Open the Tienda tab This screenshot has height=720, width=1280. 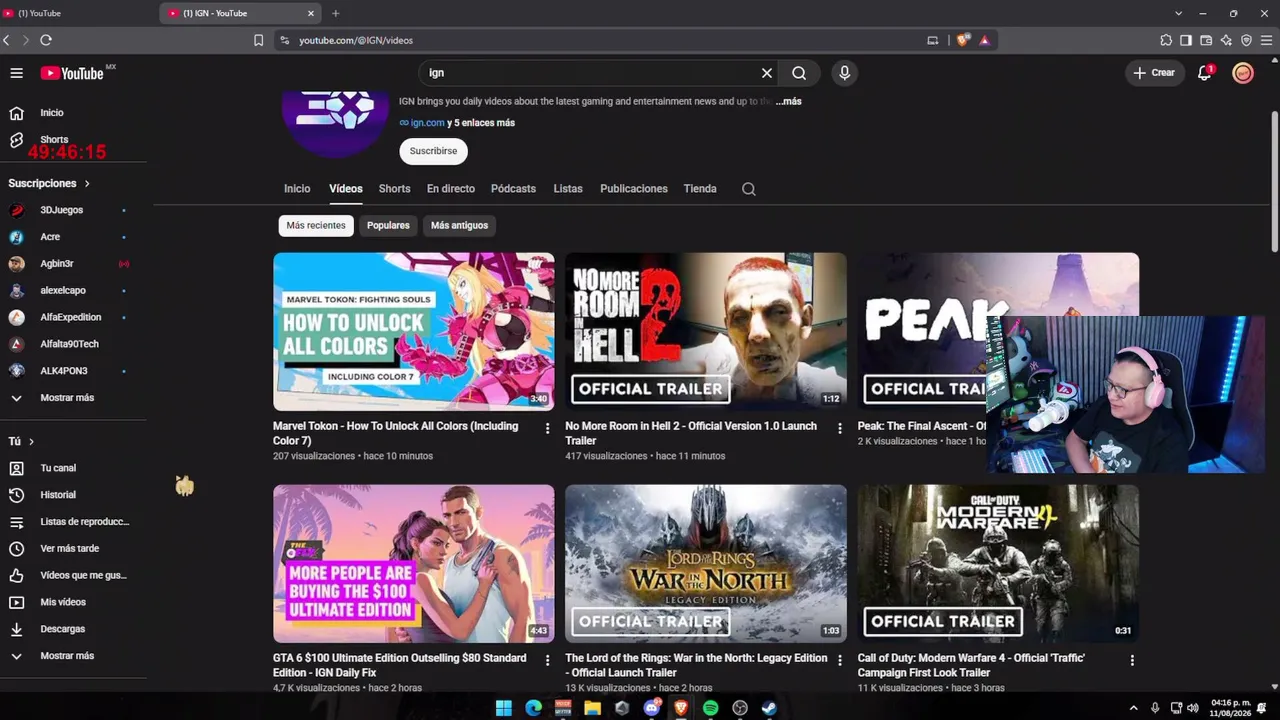[x=700, y=189]
